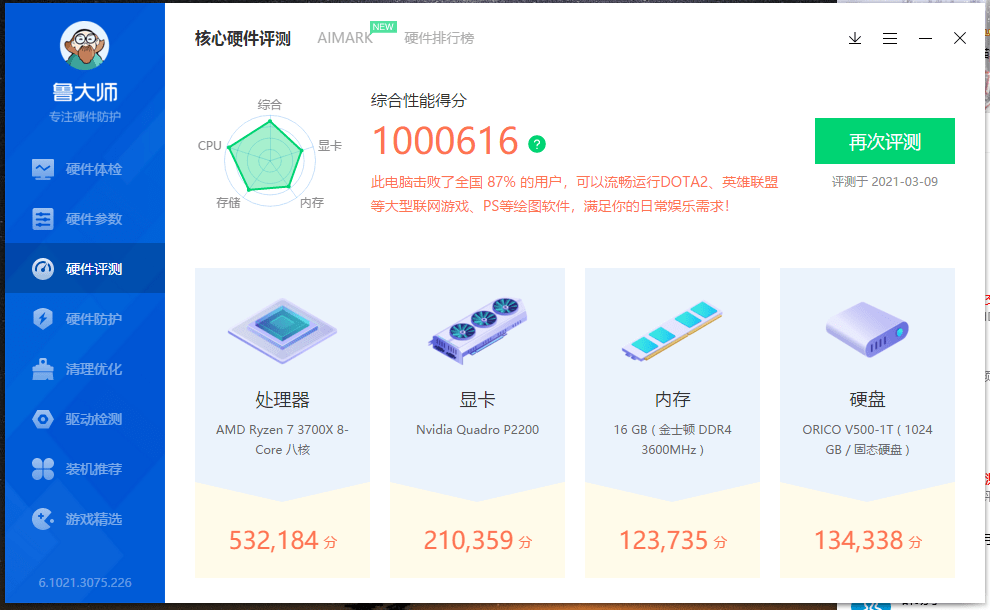Click the graphics card illustration
This screenshot has width=990, height=610.
[x=477, y=330]
